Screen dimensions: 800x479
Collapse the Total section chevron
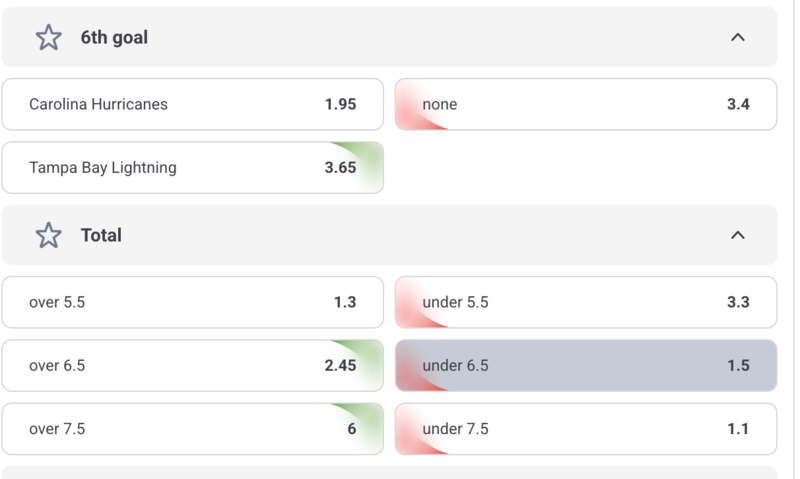pyautogui.click(x=738, y=235)
